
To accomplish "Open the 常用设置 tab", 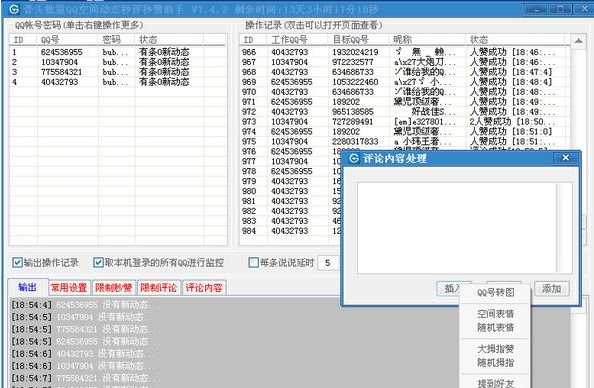I will [69, 288].
